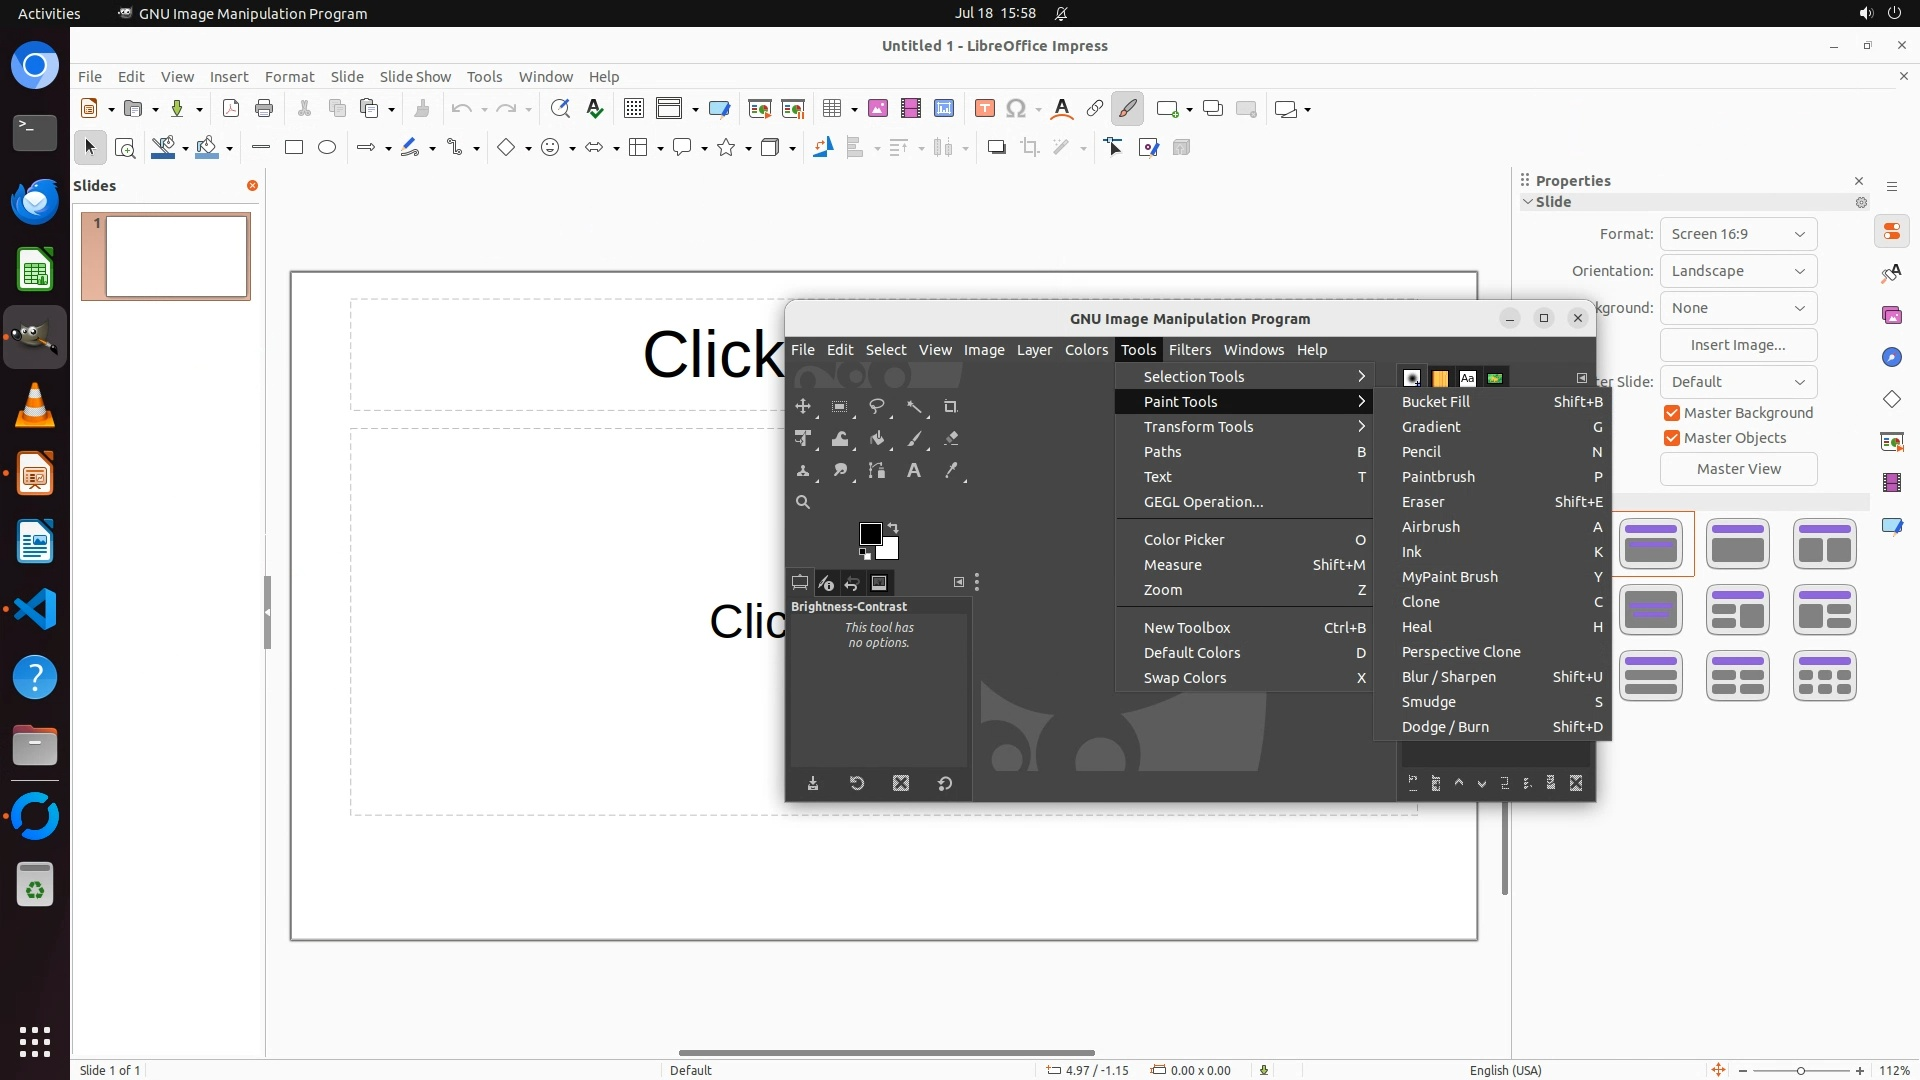Select the Fuzzy Select magic wand tool

[x=913, y=406]
